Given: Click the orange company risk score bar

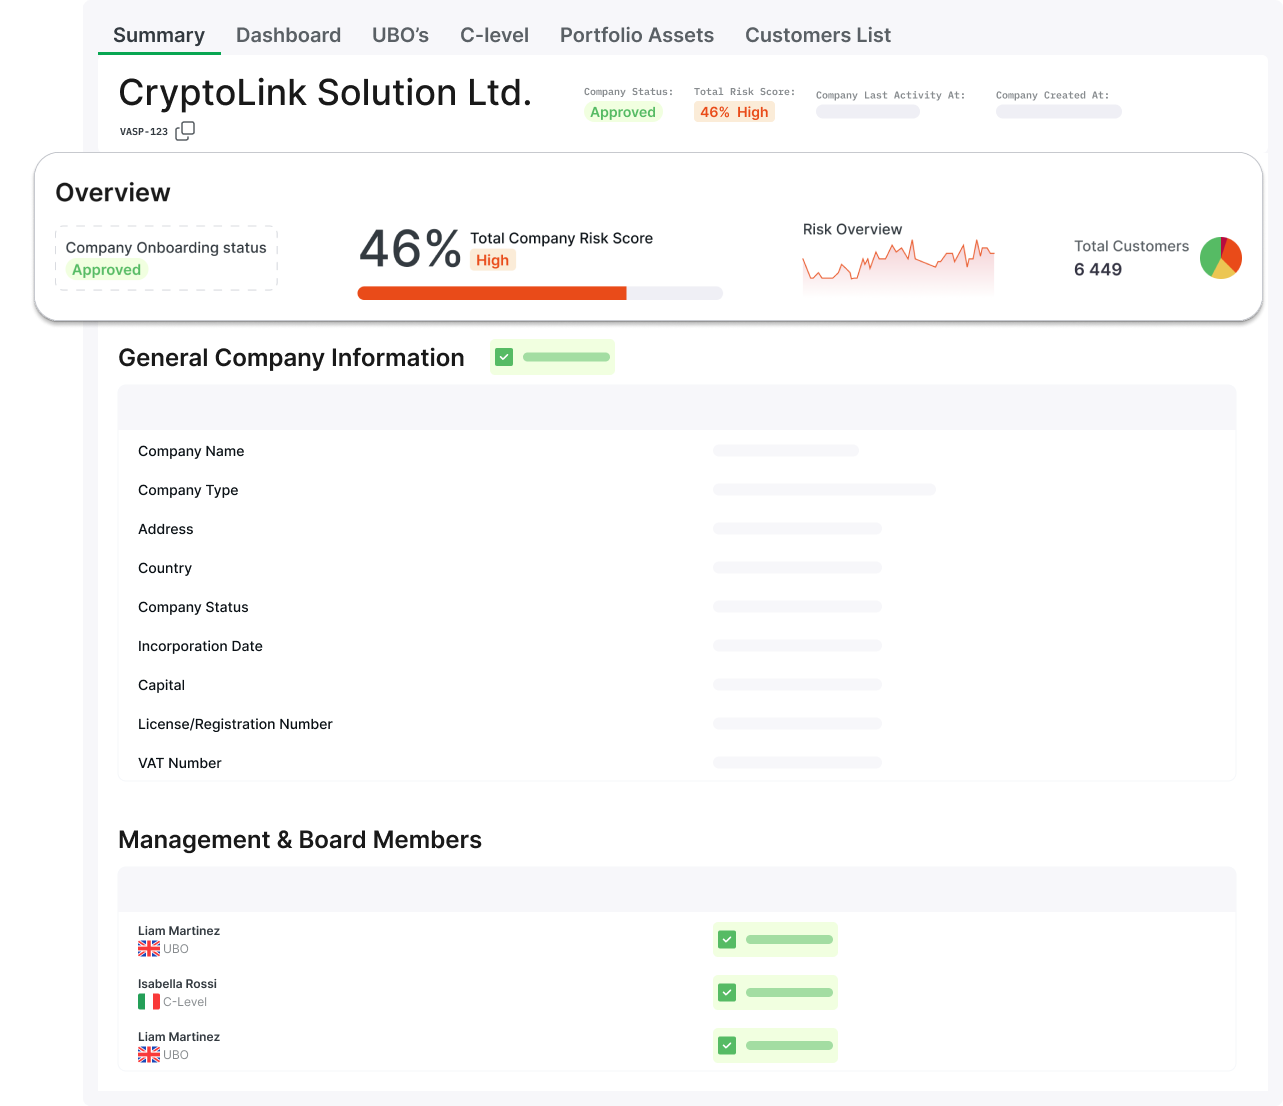Looking at the screenshot, I should tap(492, 293).
